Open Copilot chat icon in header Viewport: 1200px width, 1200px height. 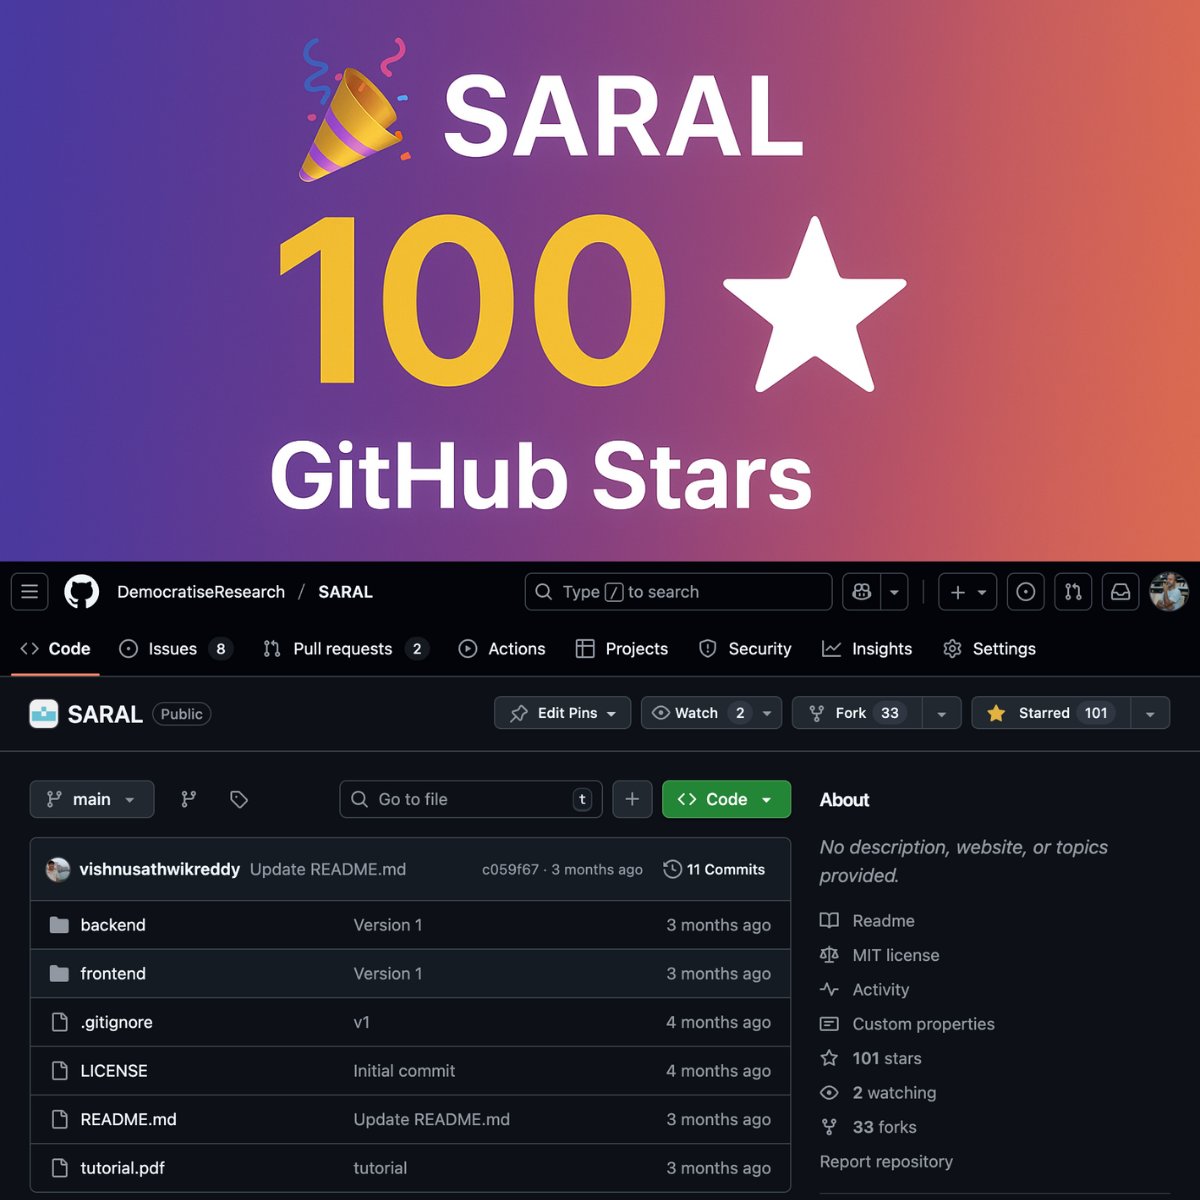pos(861,592)
